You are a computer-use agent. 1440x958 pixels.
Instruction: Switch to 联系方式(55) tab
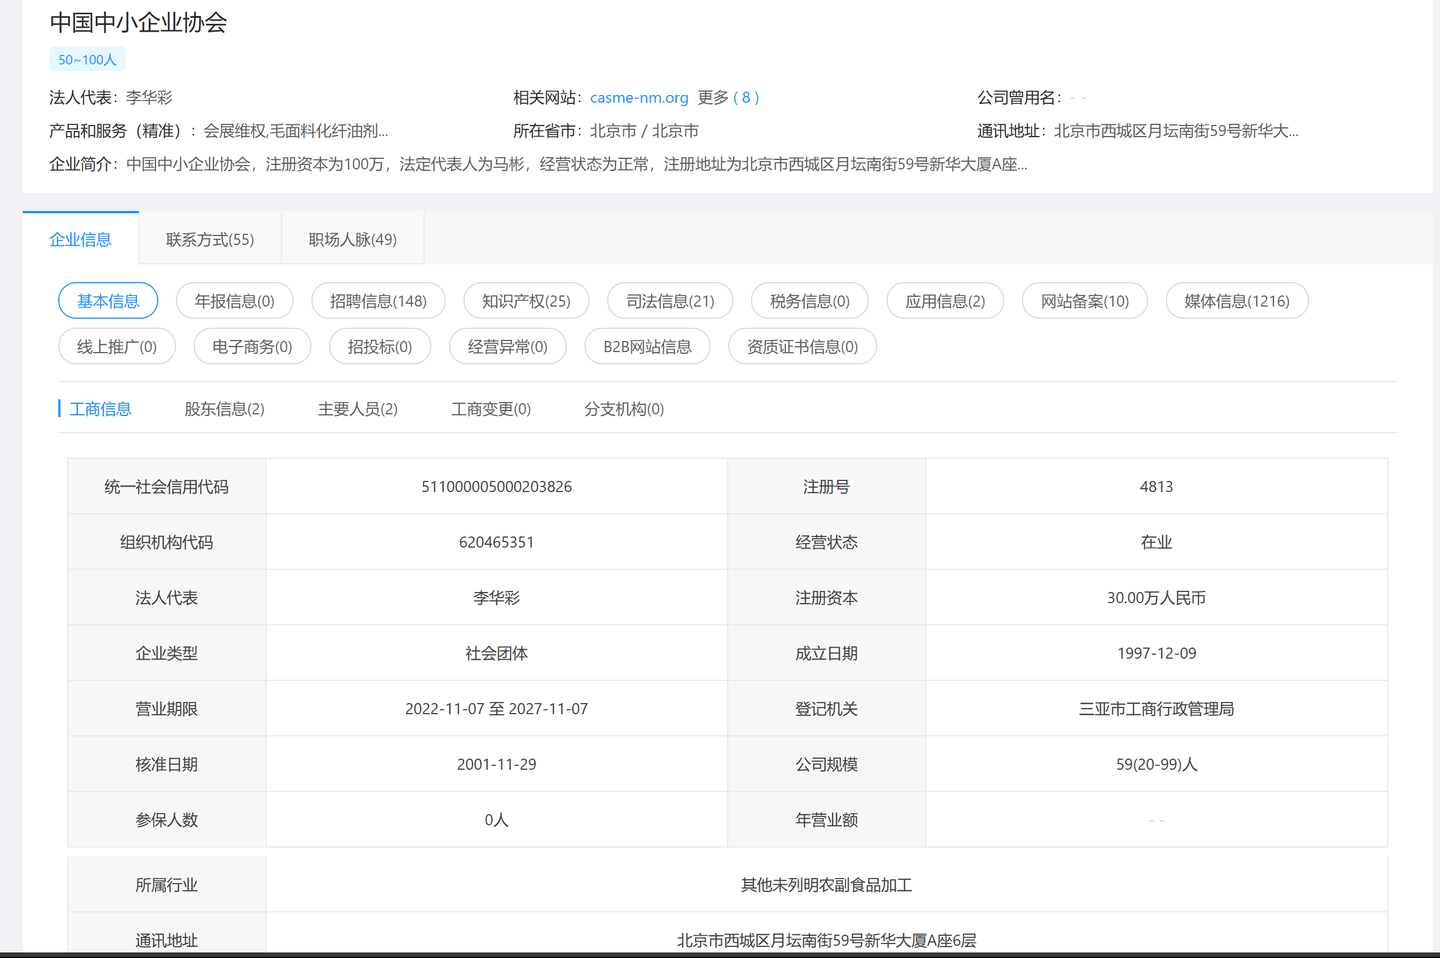210,239
